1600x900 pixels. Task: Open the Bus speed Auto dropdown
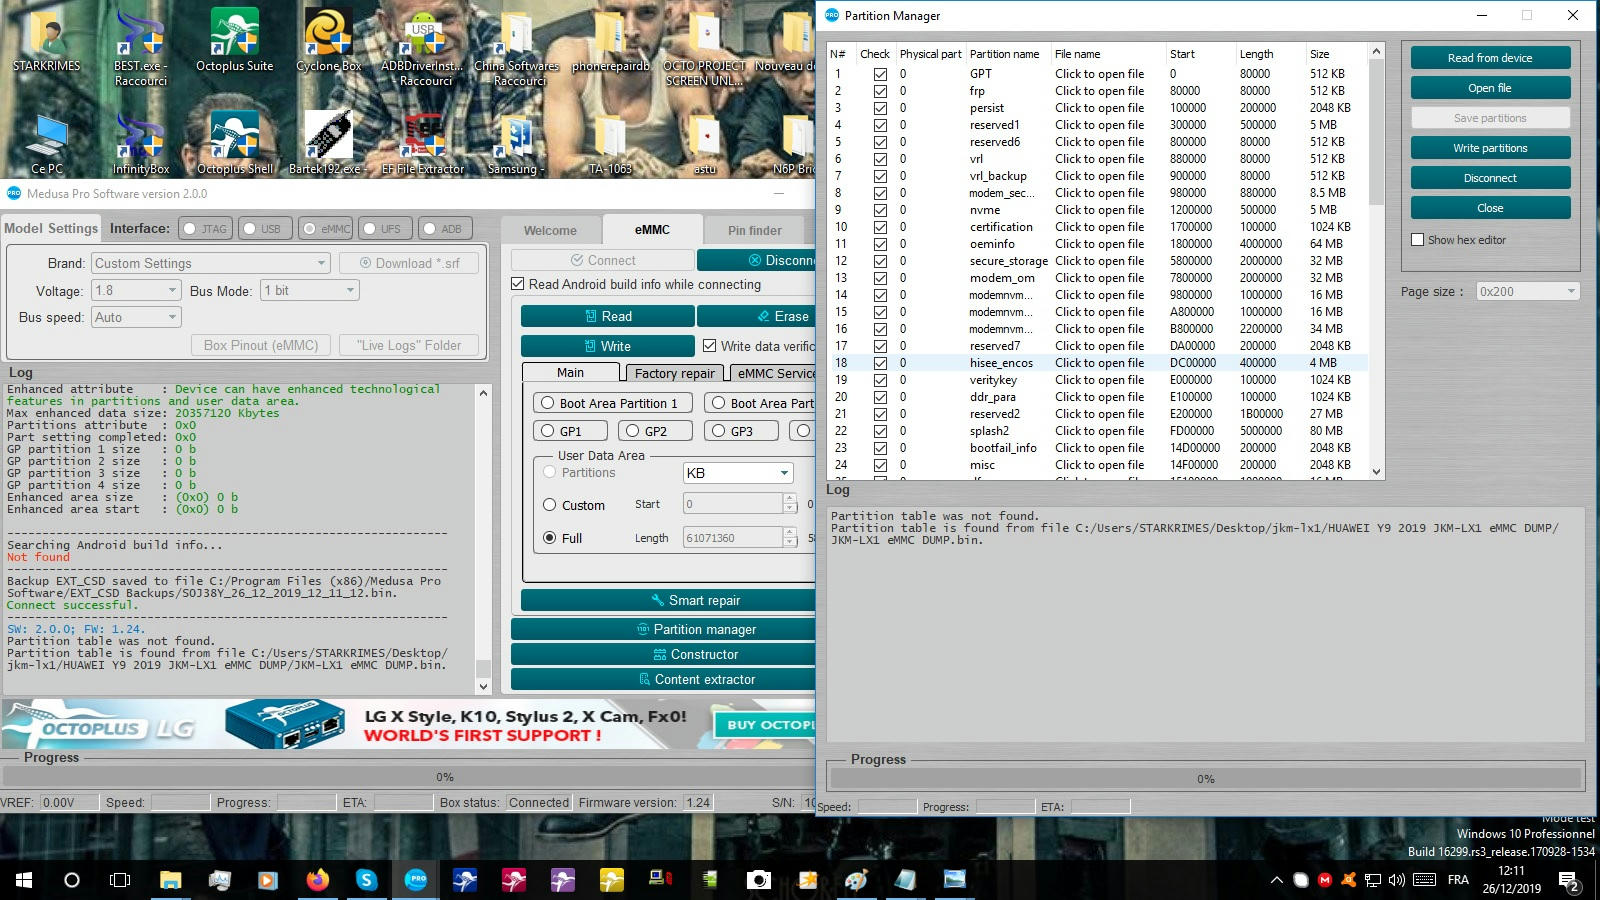coord(136,317)
